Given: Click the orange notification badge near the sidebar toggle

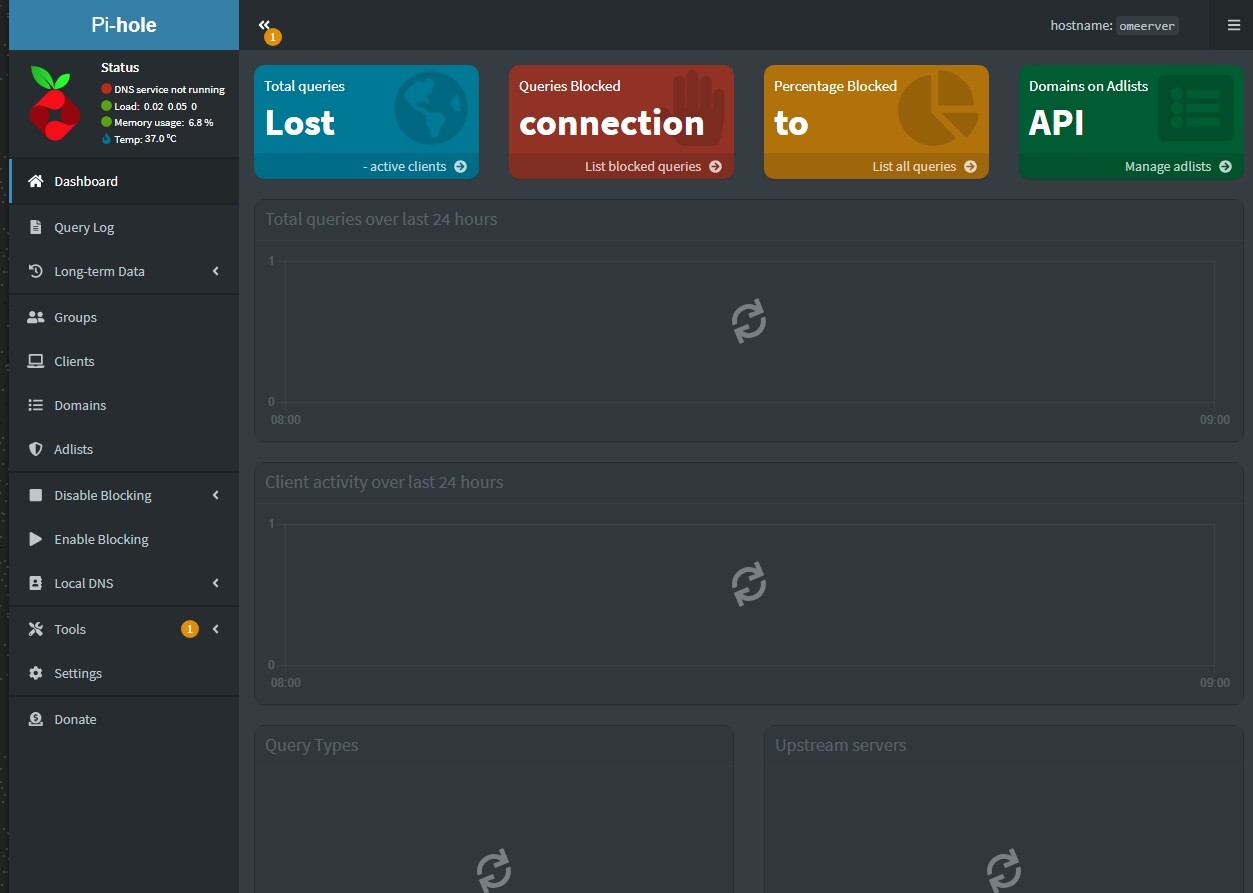Looking at the screenshot, I should 273,37.
